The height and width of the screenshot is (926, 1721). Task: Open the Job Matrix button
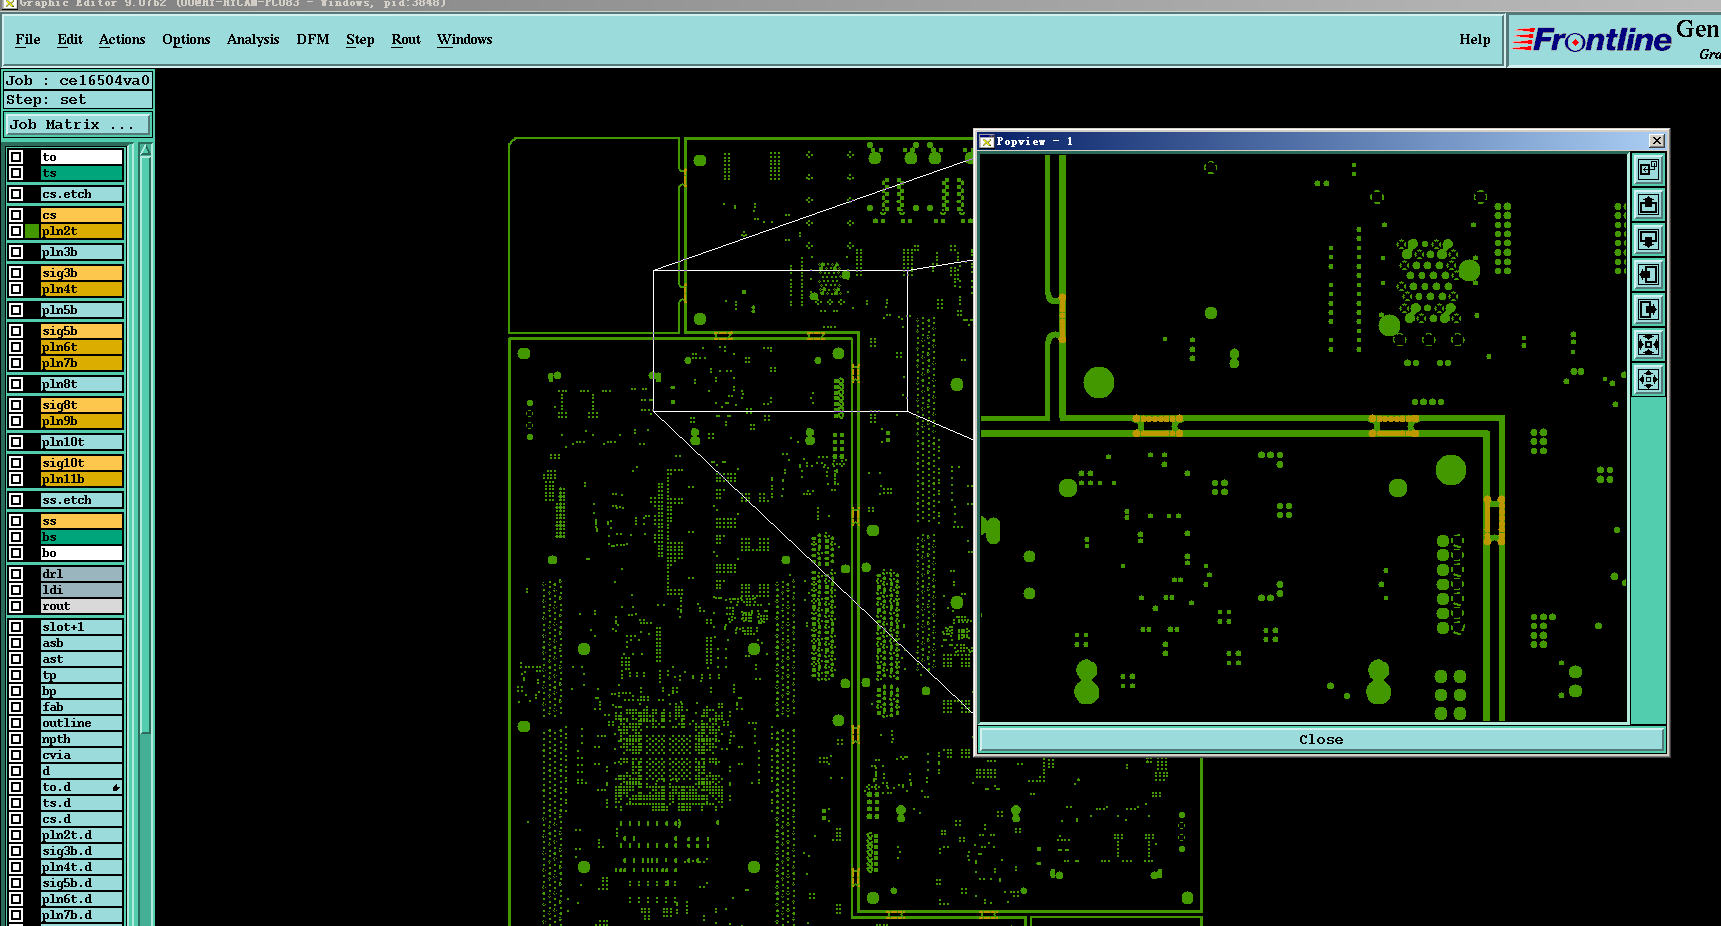(78, 125)
